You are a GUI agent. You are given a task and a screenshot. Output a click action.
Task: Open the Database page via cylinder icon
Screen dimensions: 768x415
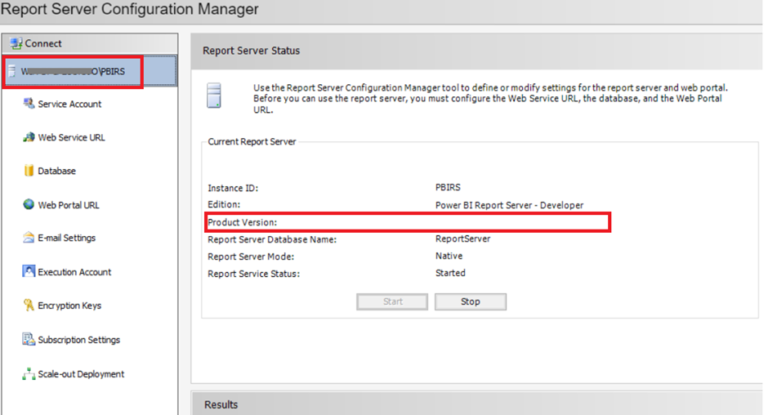coord(29,171)
